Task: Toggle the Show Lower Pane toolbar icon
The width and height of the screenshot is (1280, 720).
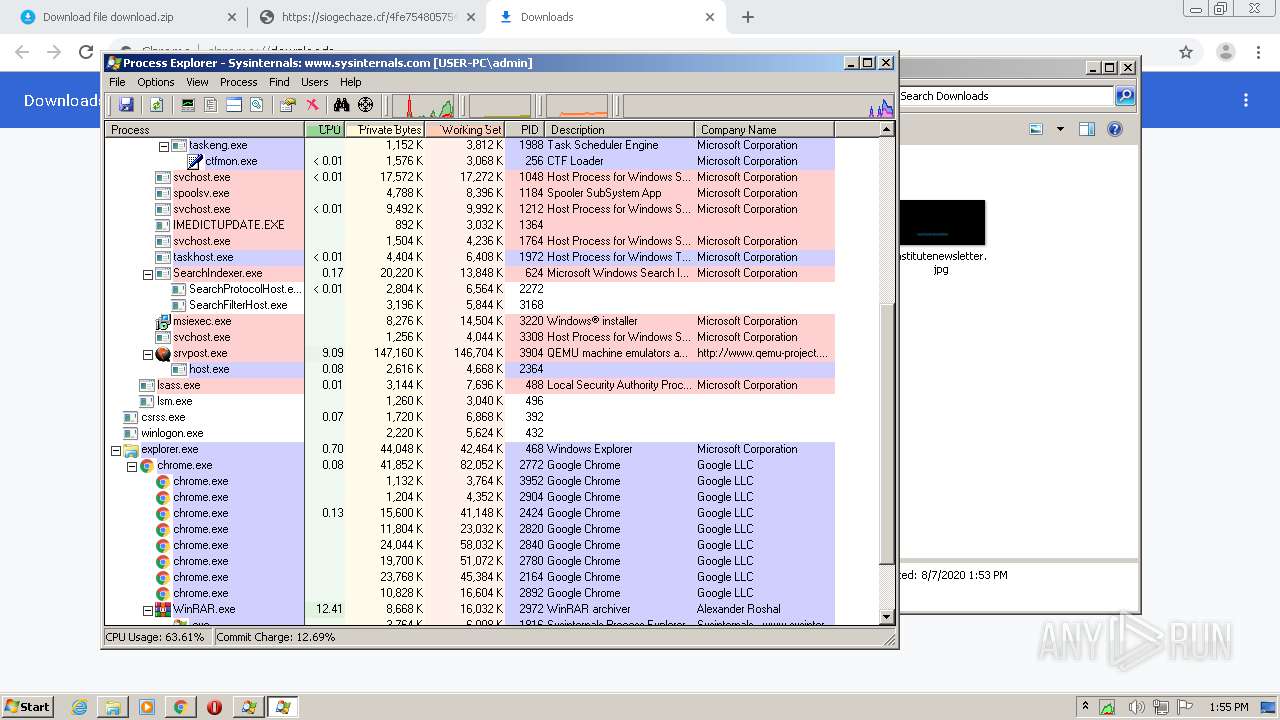Action: click(233, 105)
